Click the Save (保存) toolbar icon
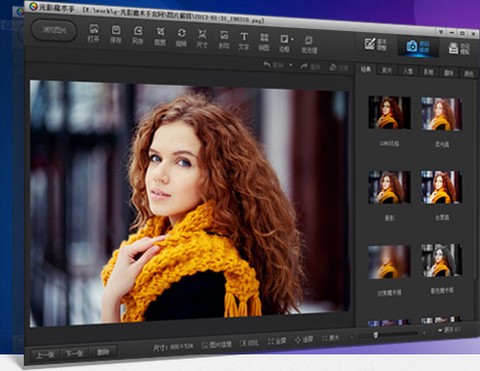 click(x=116, y=34)
